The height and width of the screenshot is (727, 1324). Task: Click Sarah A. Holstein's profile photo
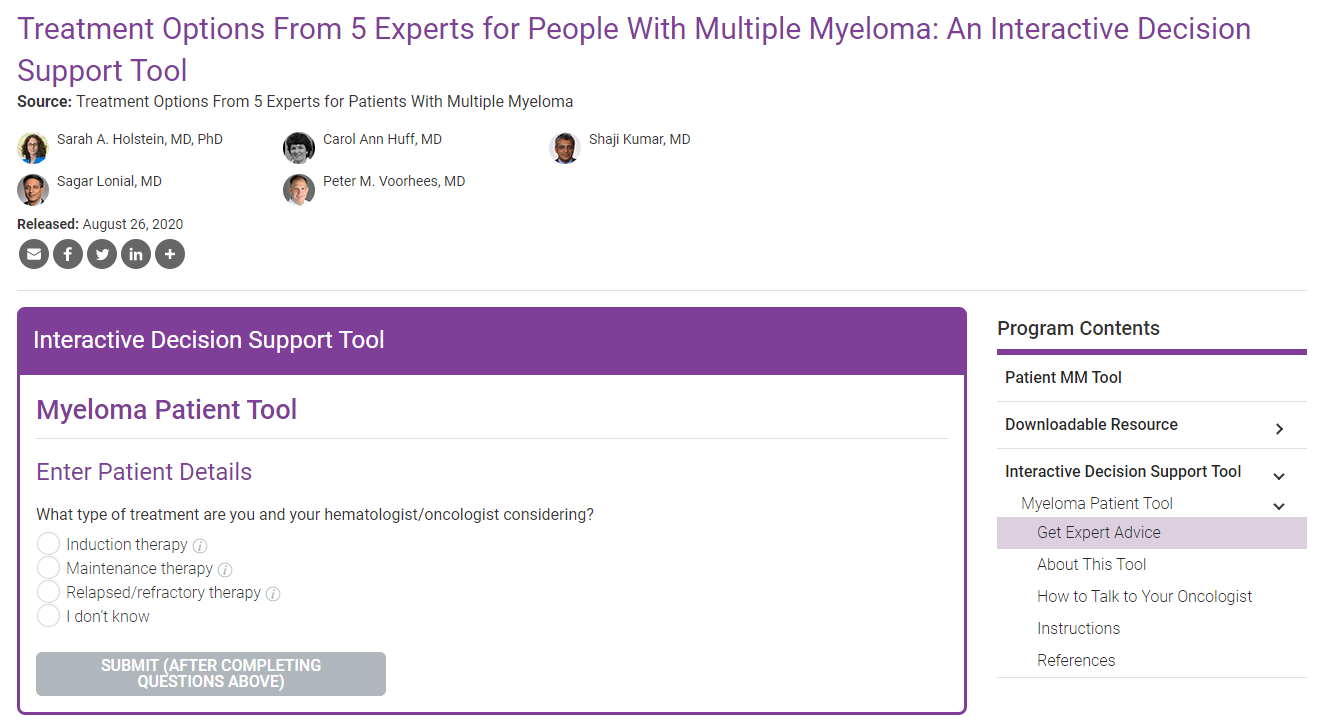[x=33, y=148]
